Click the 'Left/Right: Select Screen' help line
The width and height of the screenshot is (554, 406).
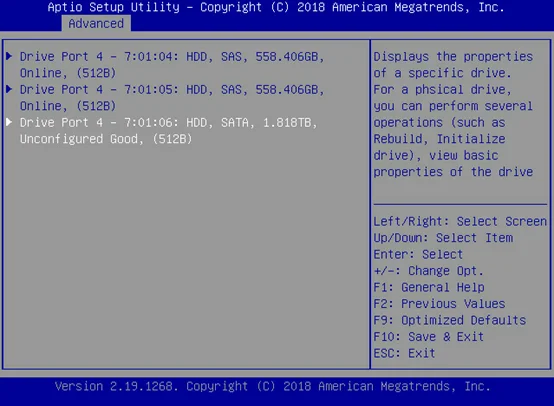pyautogui.click(x=460, y=222)
